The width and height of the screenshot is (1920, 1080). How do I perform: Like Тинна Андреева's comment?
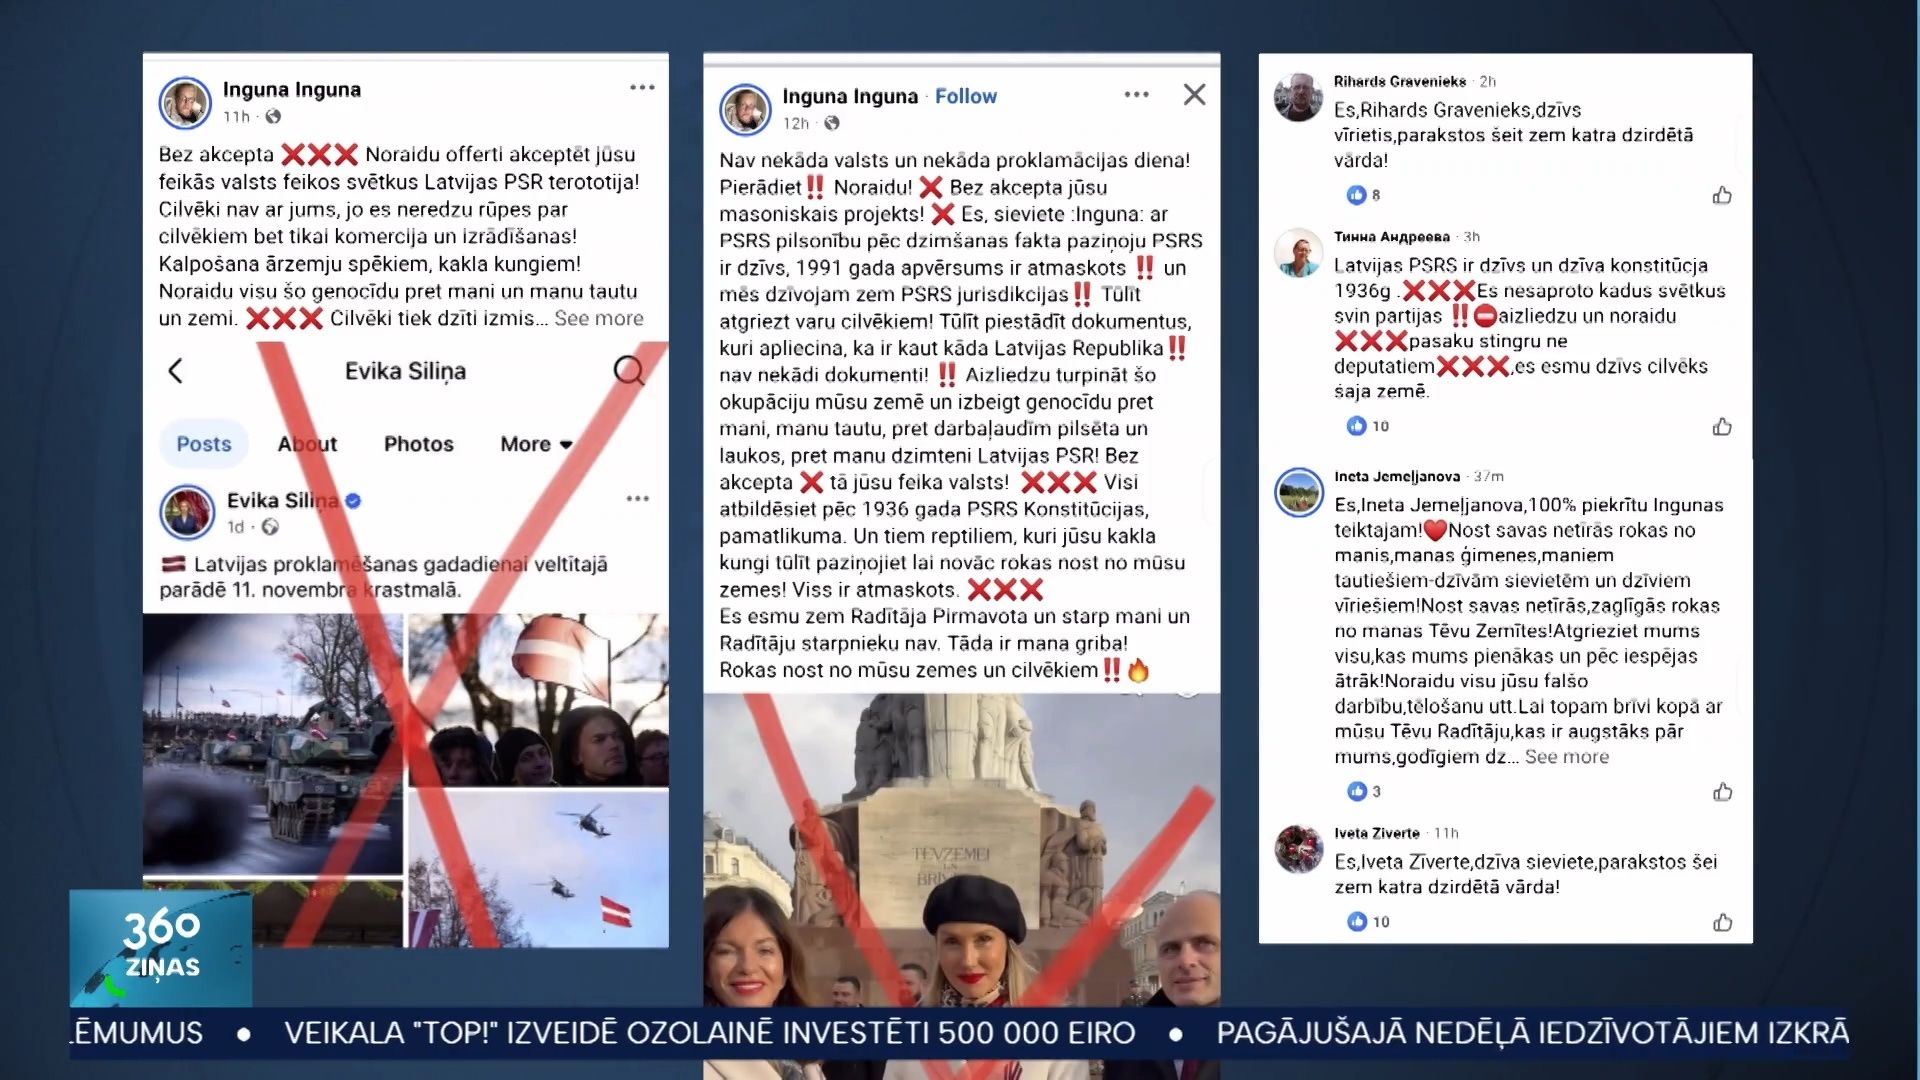(1722, 426)
